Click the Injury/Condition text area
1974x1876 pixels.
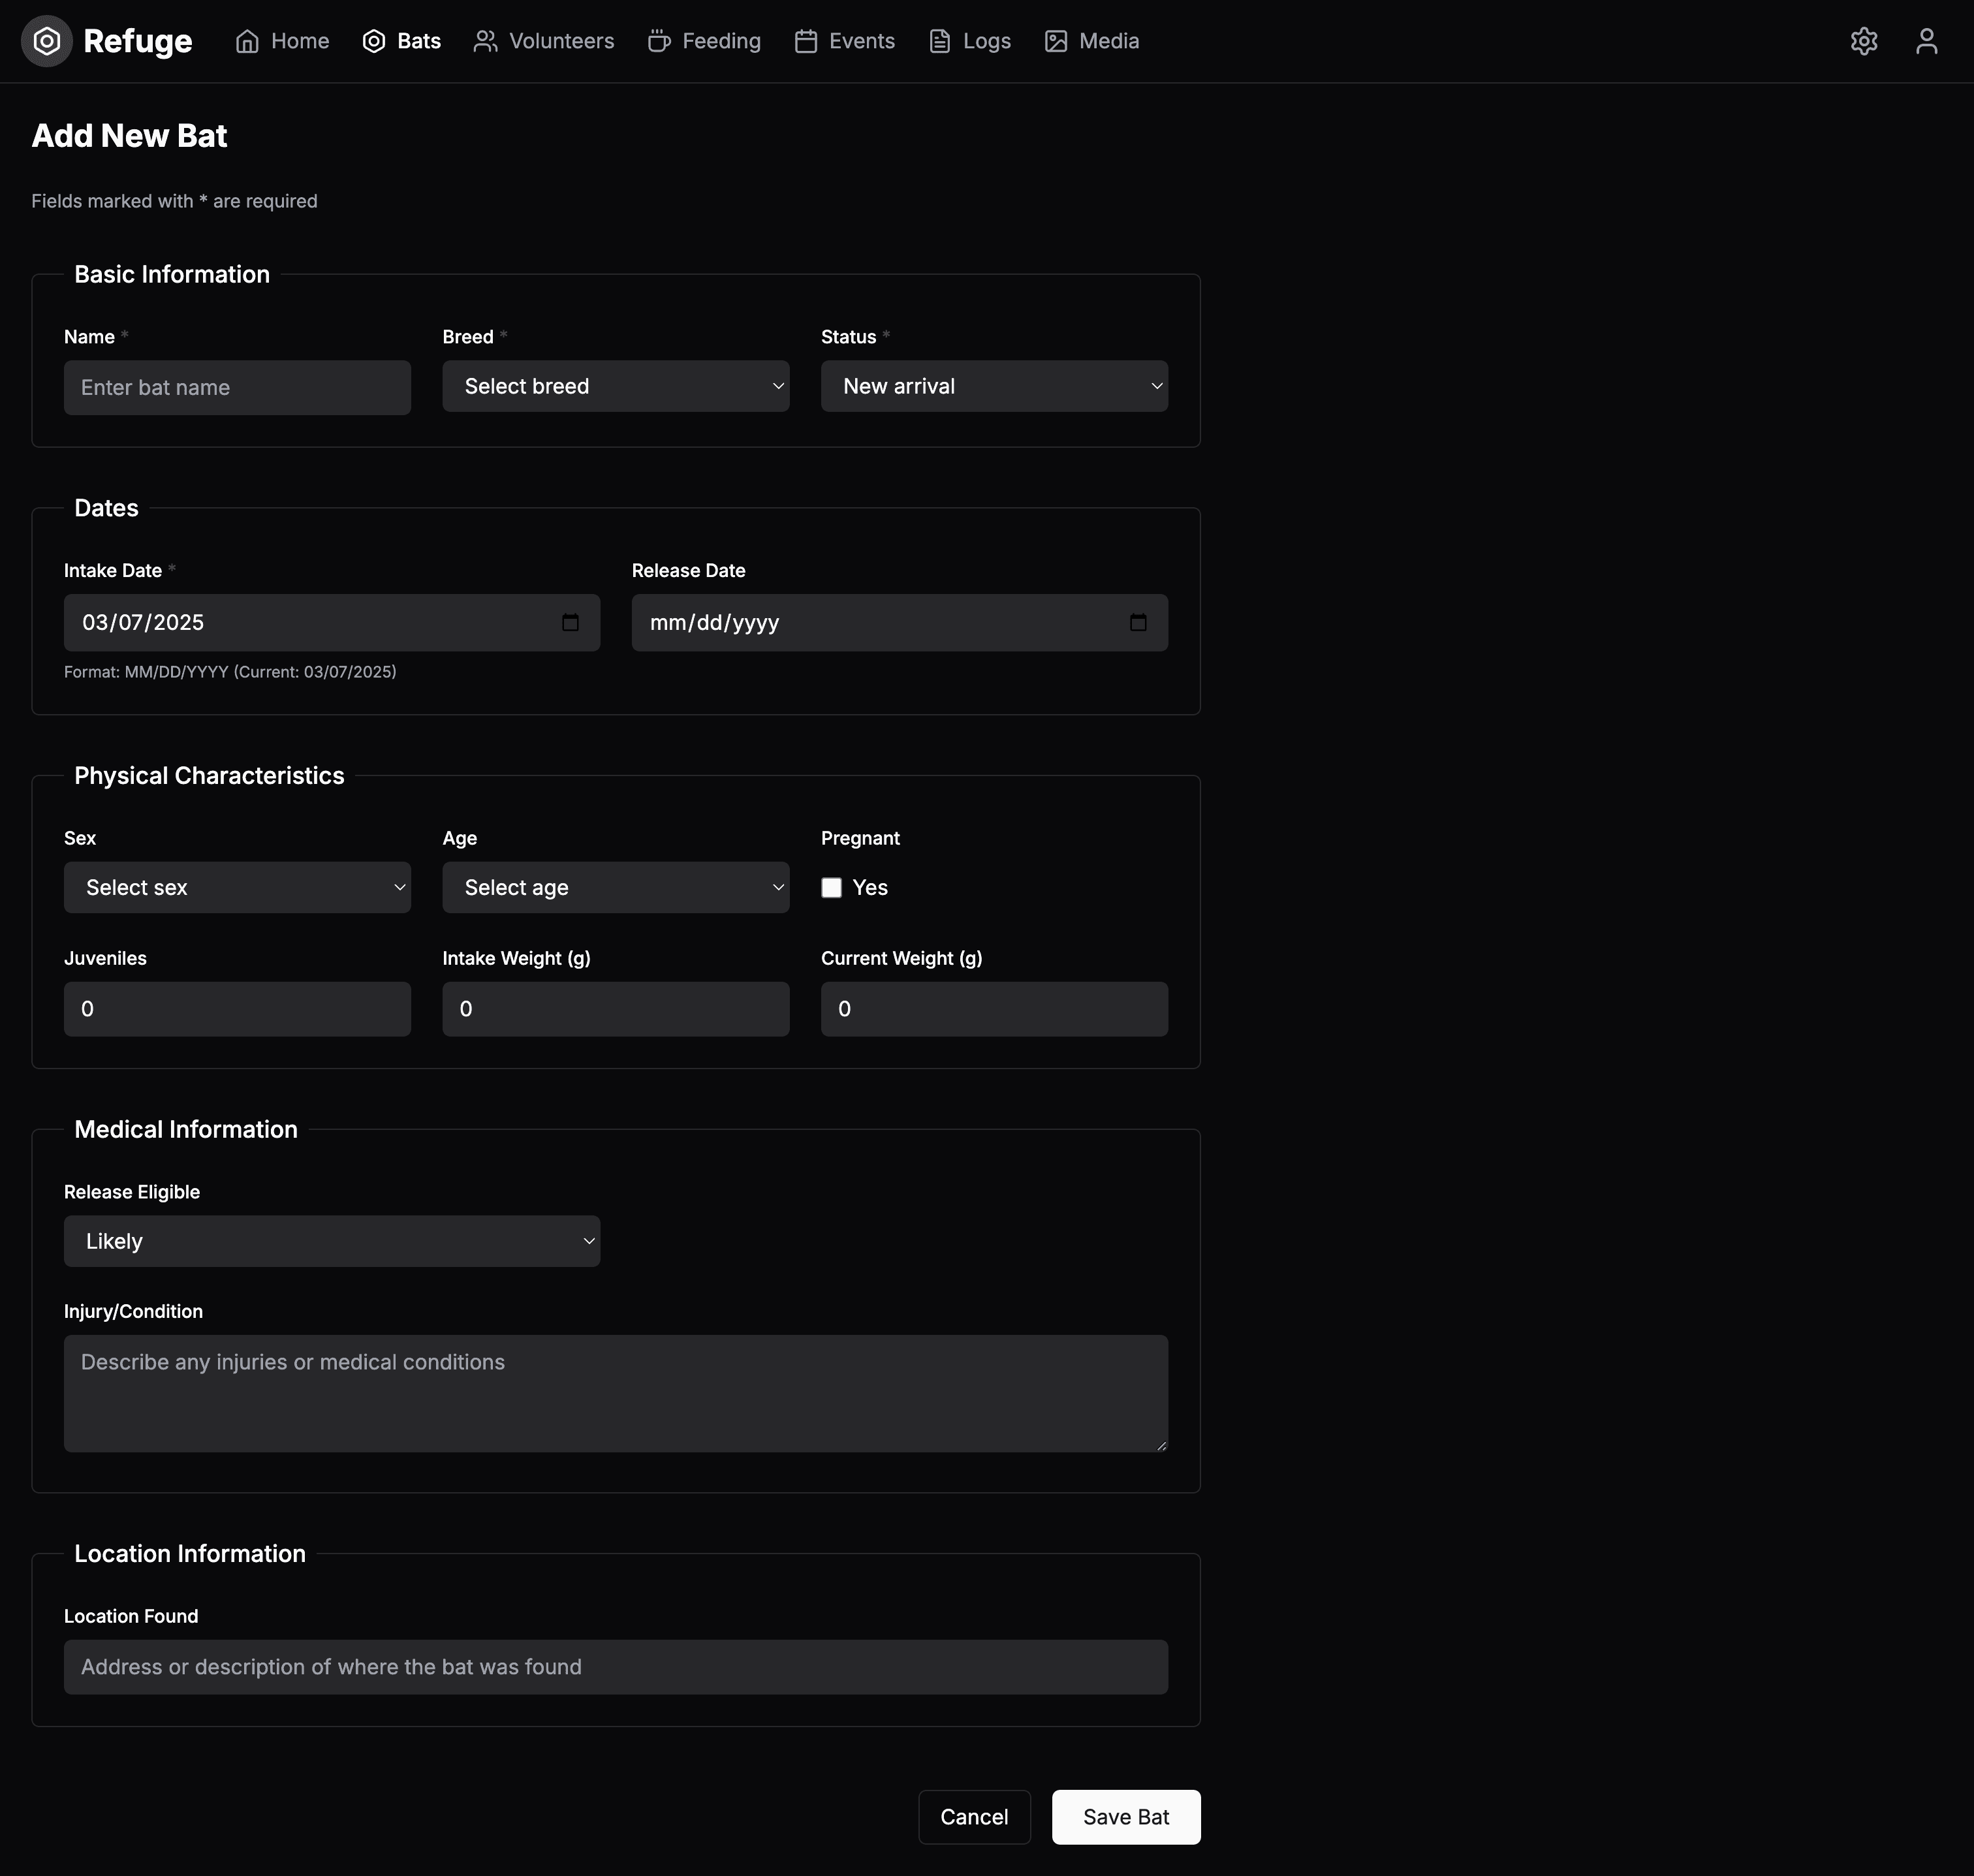pos(615,1393)
